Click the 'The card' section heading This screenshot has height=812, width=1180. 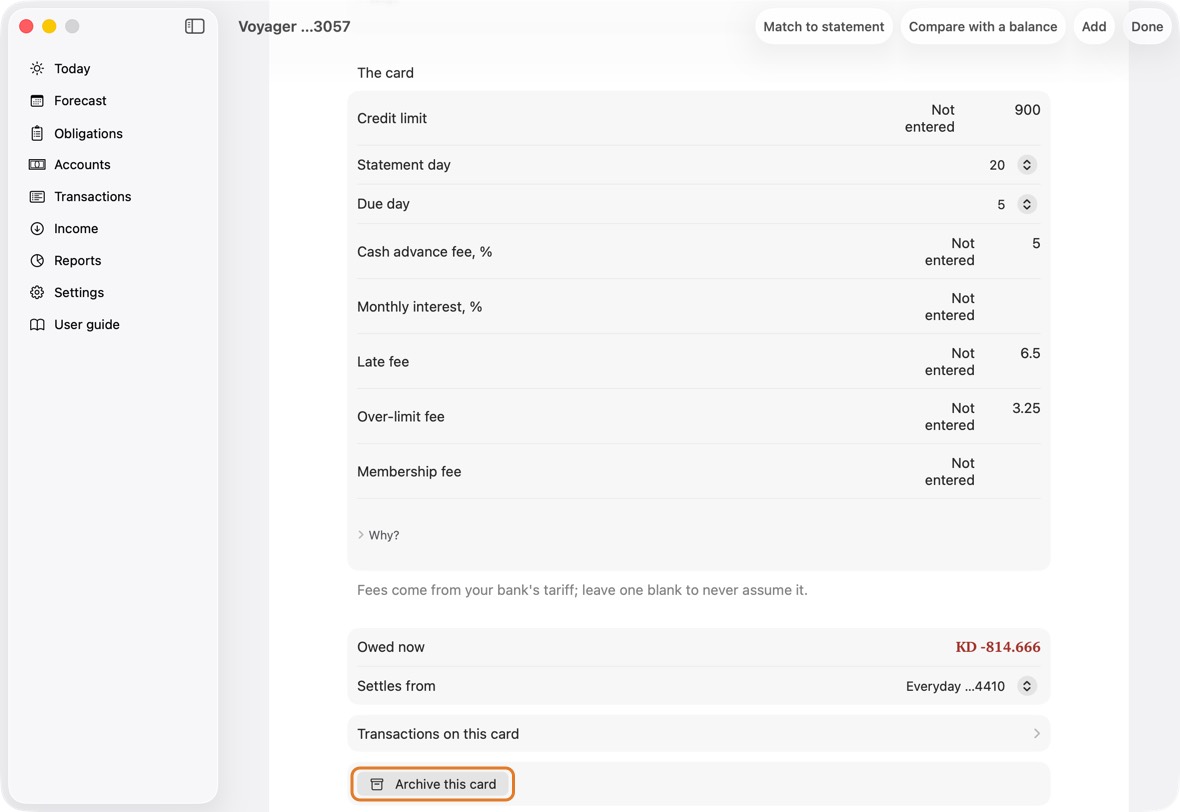[x=385, y=73]
